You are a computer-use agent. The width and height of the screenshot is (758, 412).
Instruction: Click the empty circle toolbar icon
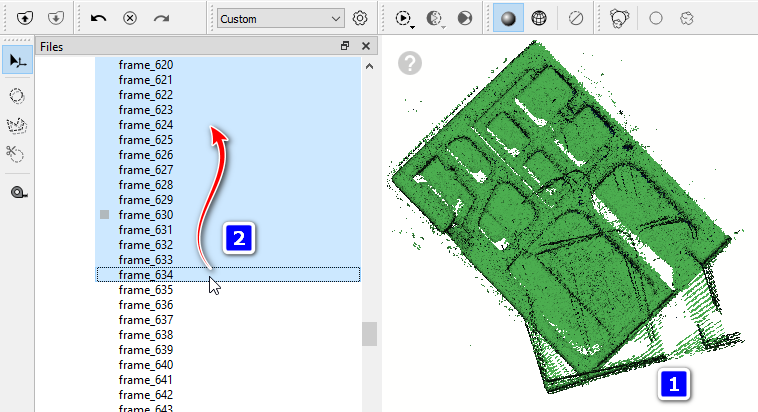pyautogui.click(x=656, y=18)
